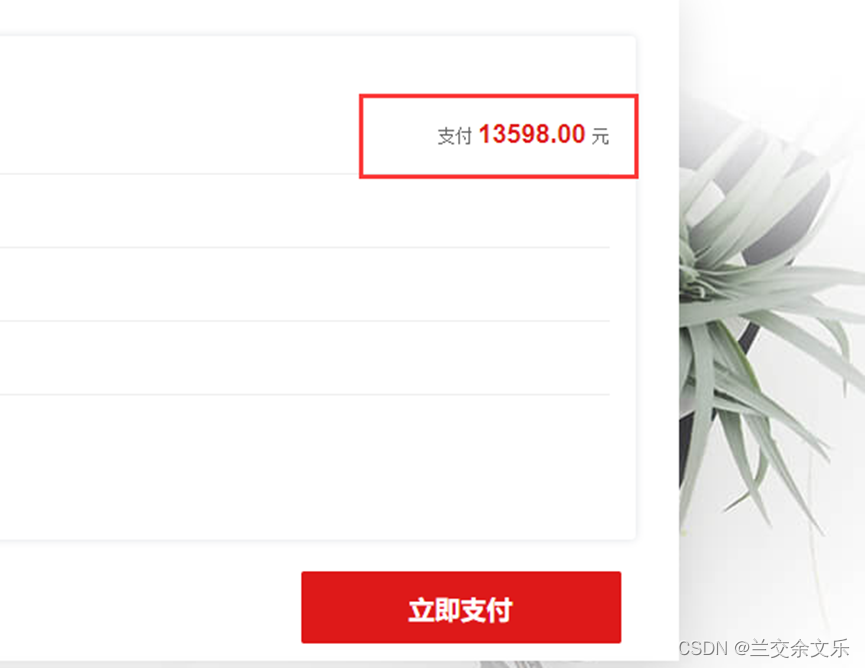
Task: Click the large blank area above pay button
Action: point(317,467)
